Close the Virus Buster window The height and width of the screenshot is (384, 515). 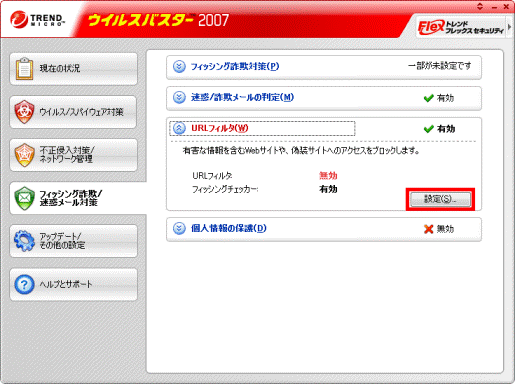pyautogui.click(x=506, y=6)
